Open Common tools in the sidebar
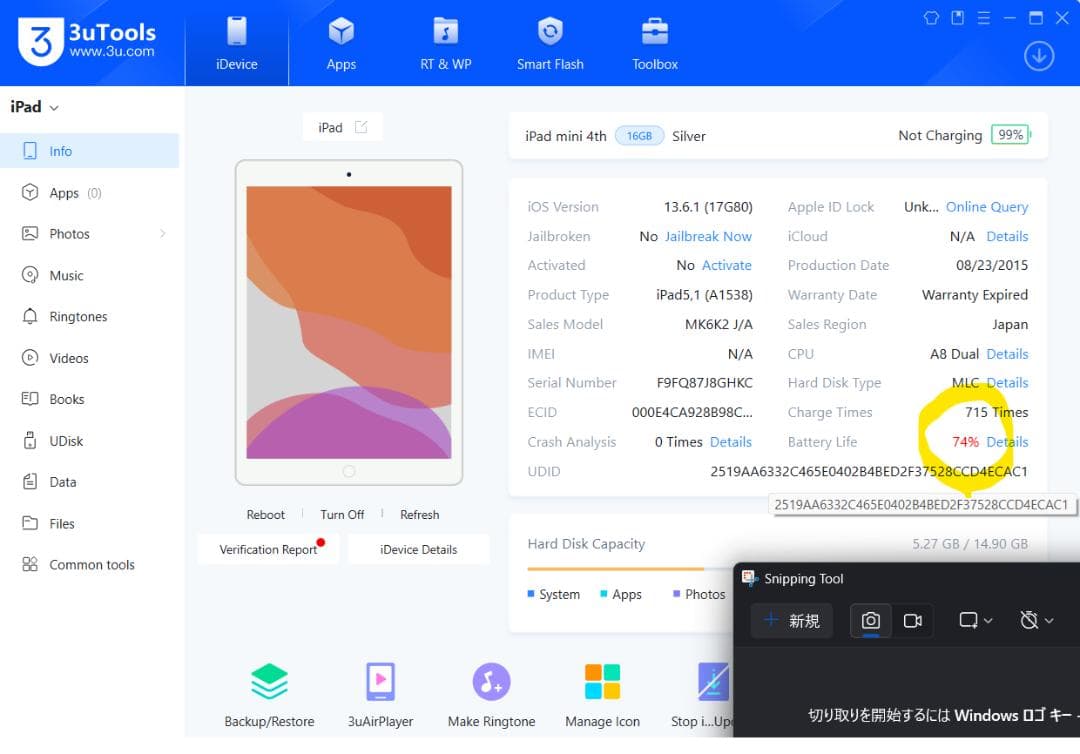The image size is (1080, 754). [x=90, y=565]
